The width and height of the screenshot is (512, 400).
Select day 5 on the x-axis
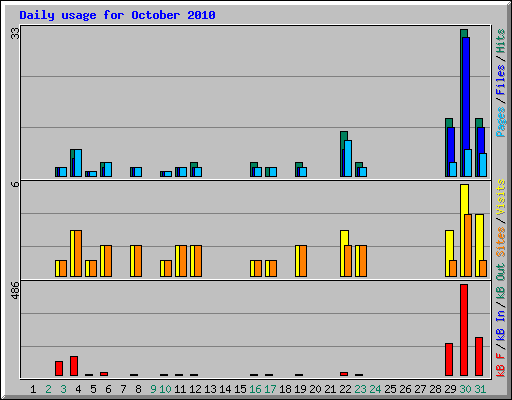tap(93, 389)
